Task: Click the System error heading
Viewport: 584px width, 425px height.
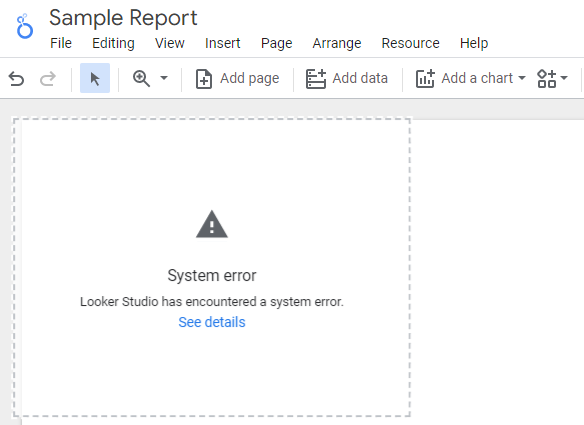Action: pos(212,276)
